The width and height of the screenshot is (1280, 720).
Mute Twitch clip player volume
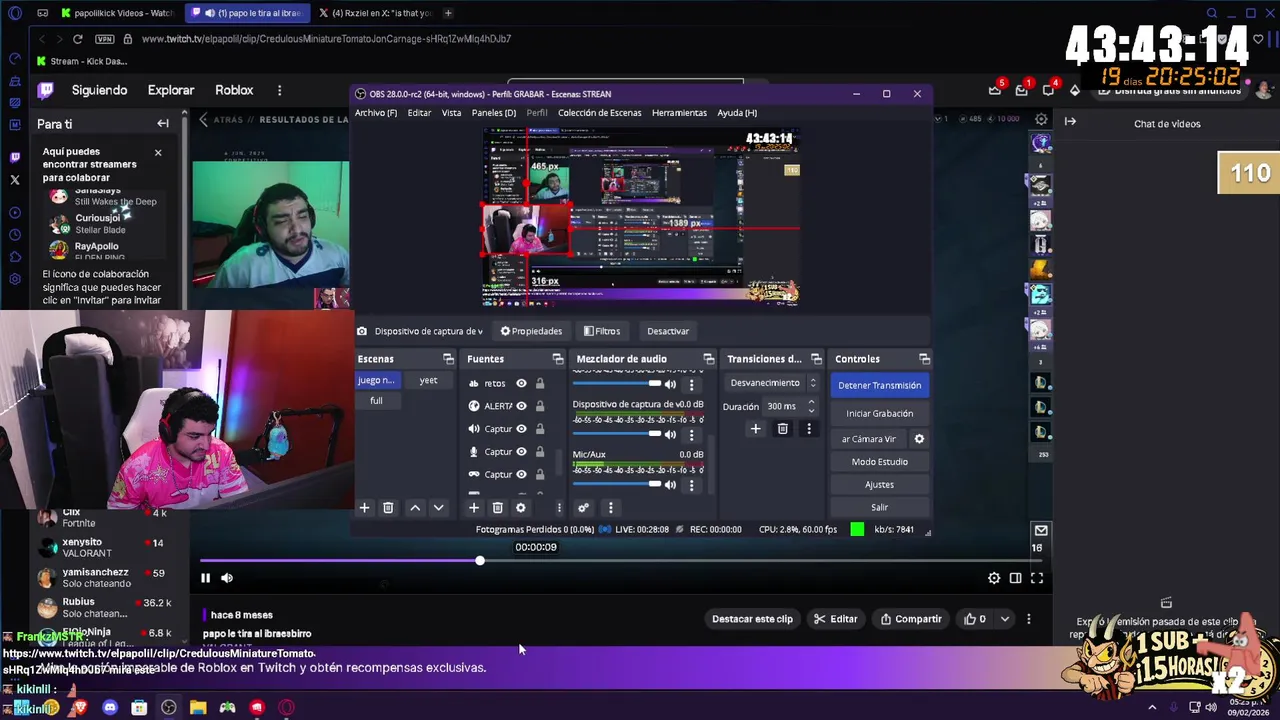227,578
